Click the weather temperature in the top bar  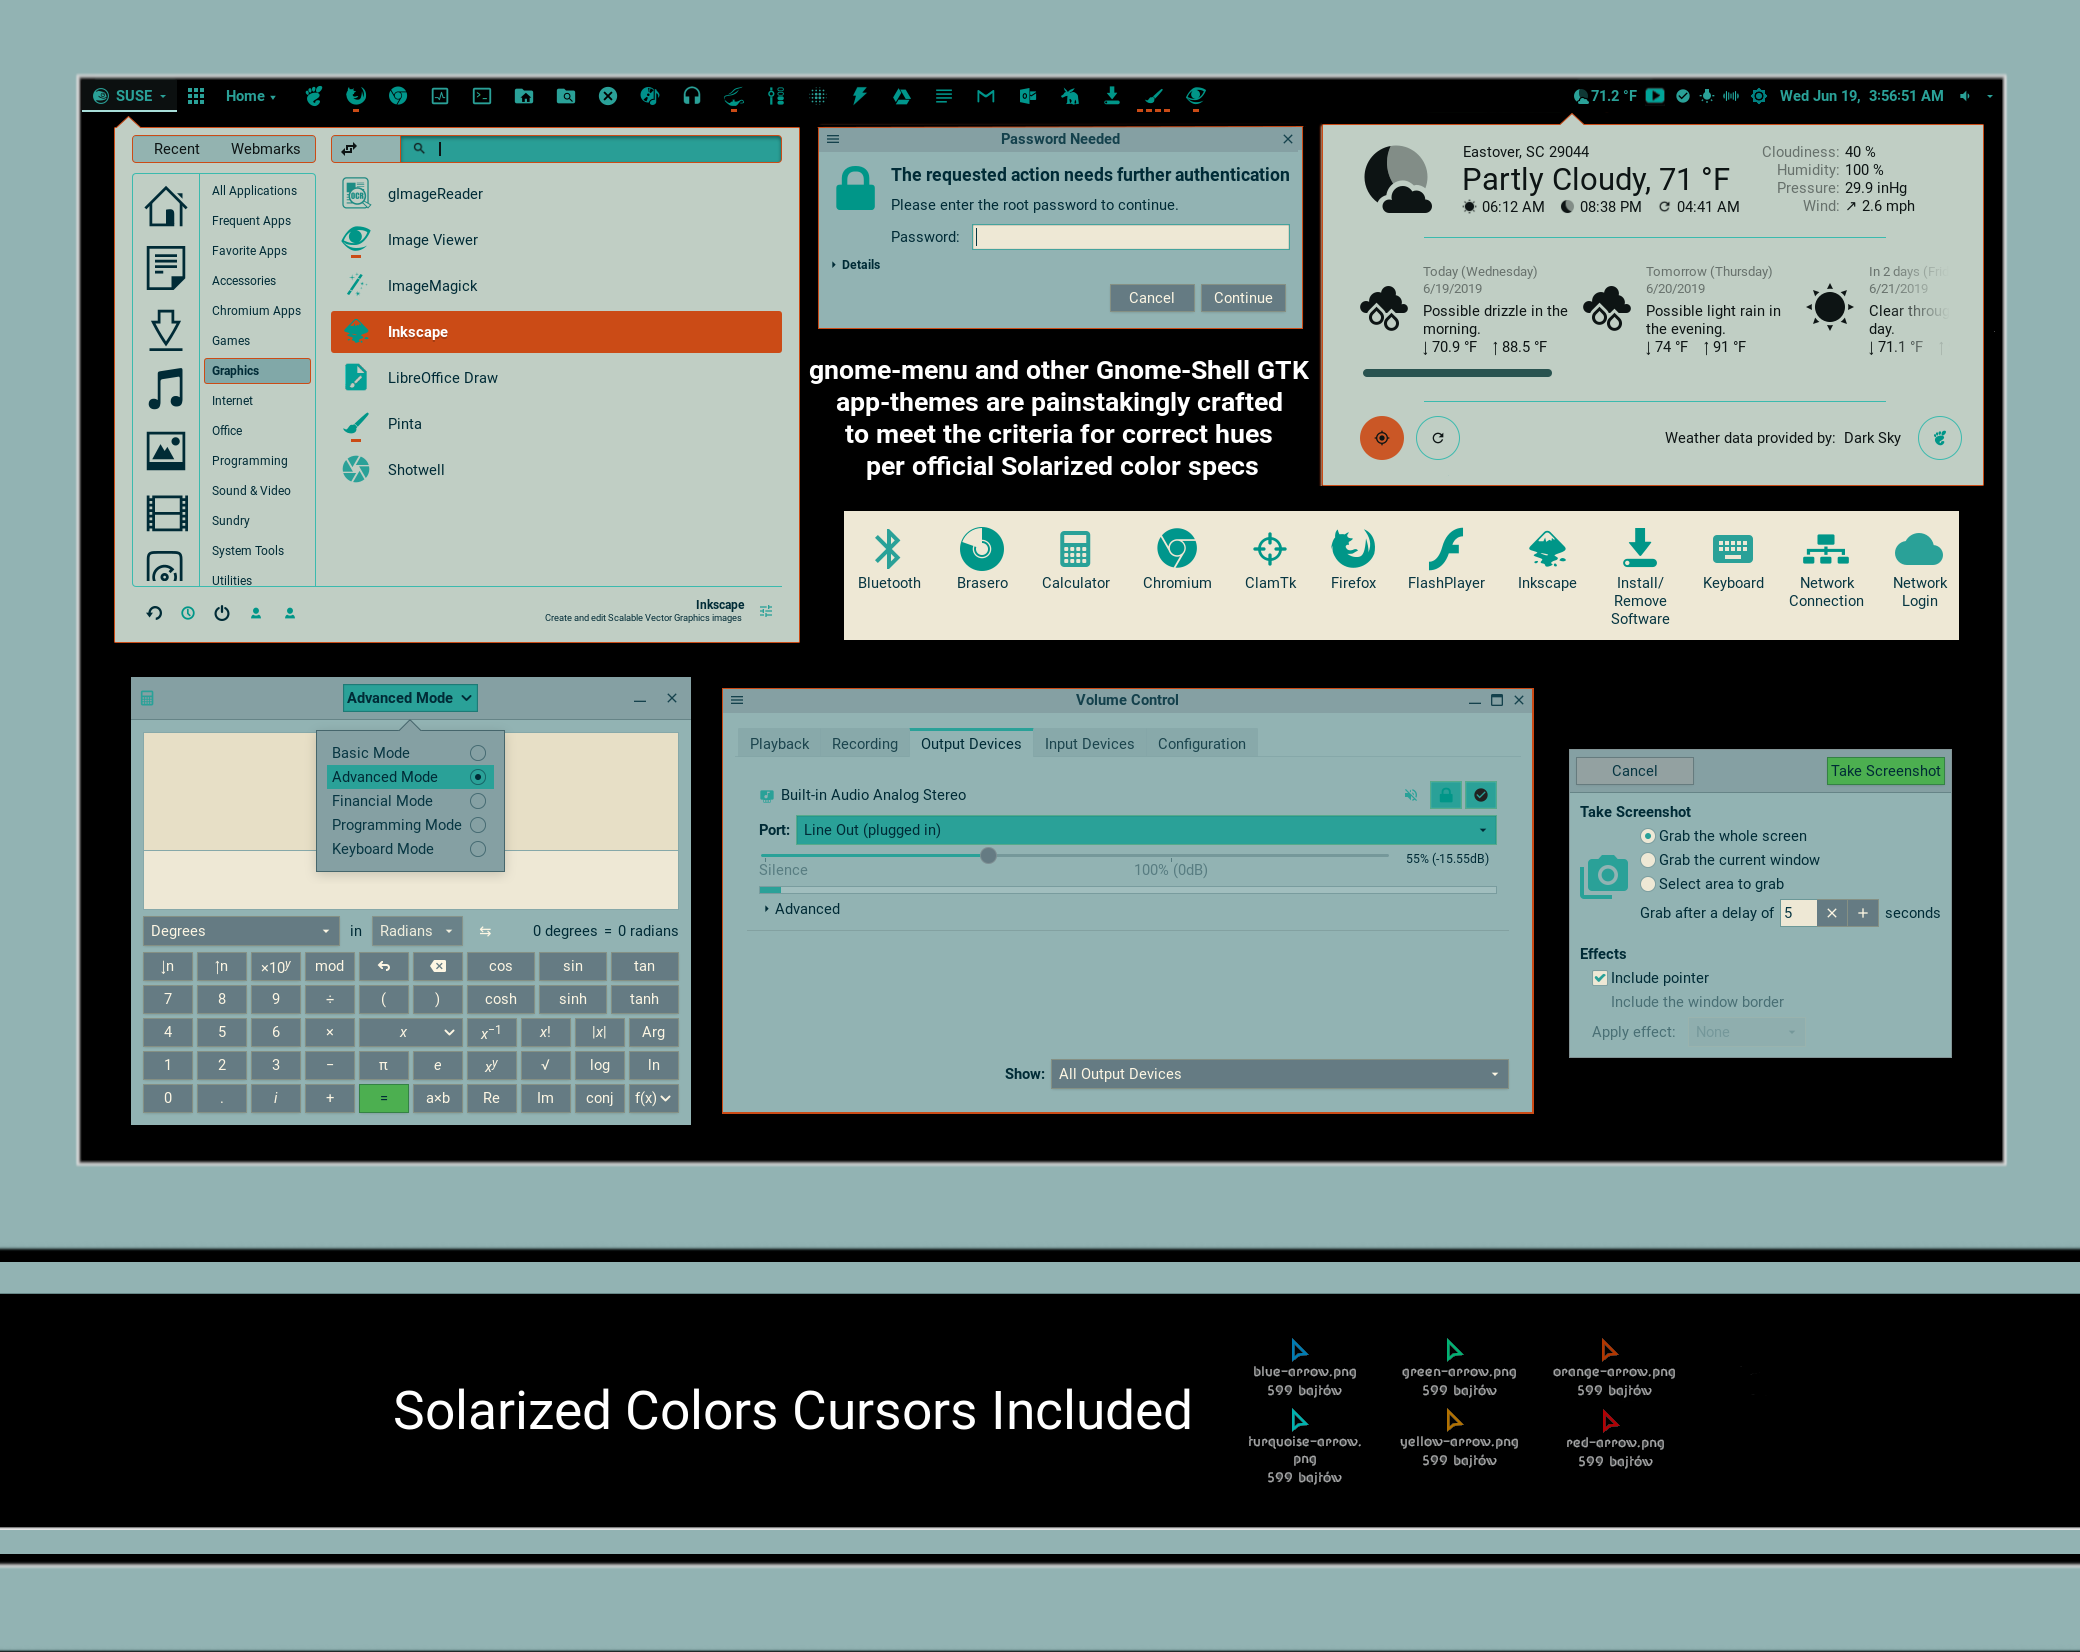pyautogui.click(x=1605, y=96)
